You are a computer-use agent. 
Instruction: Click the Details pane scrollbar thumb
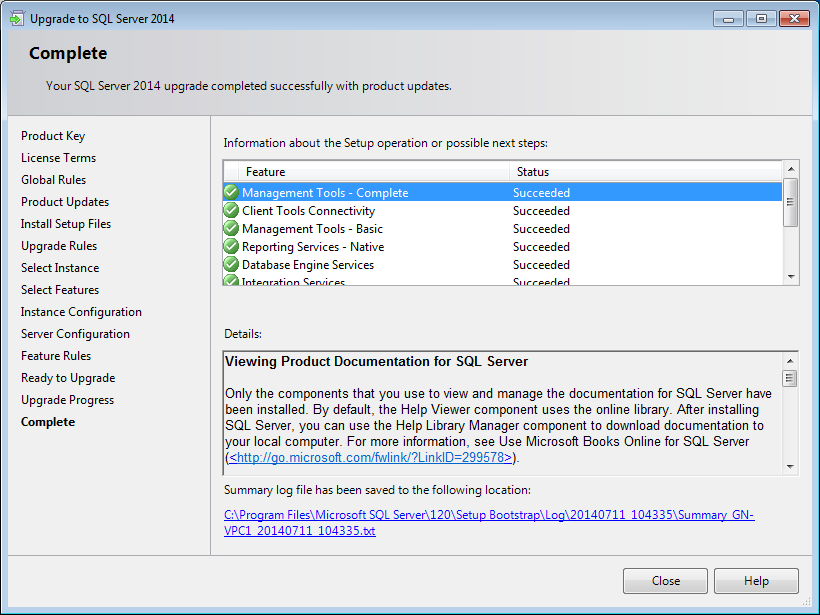pos(790,378)
